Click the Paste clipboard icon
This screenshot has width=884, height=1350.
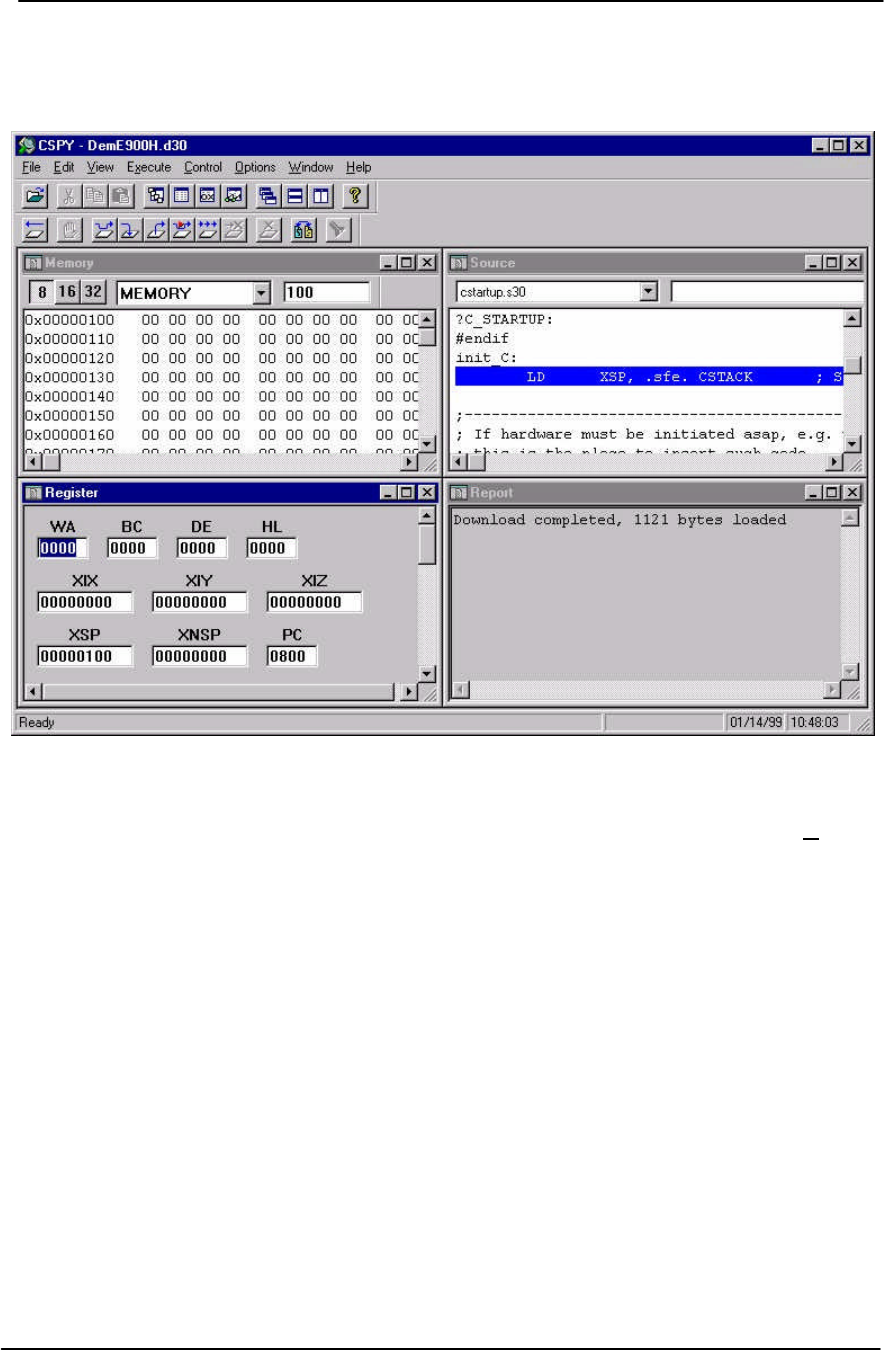[x=120, y=197]
